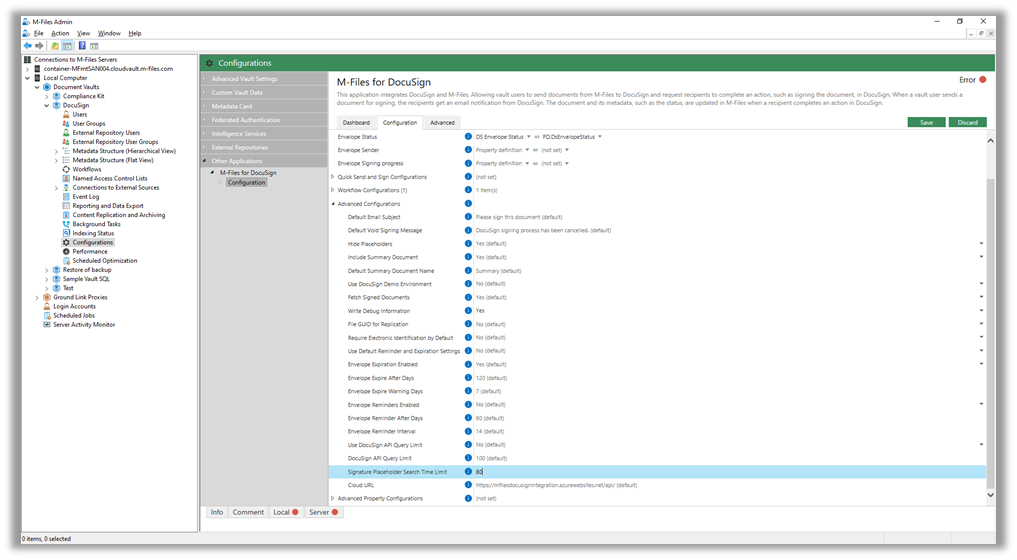This screenshot has height=560, width=1017.
Task: Open the PD.DsEnvelopeStatus dropdown arrow
Action: coord(600,137)
